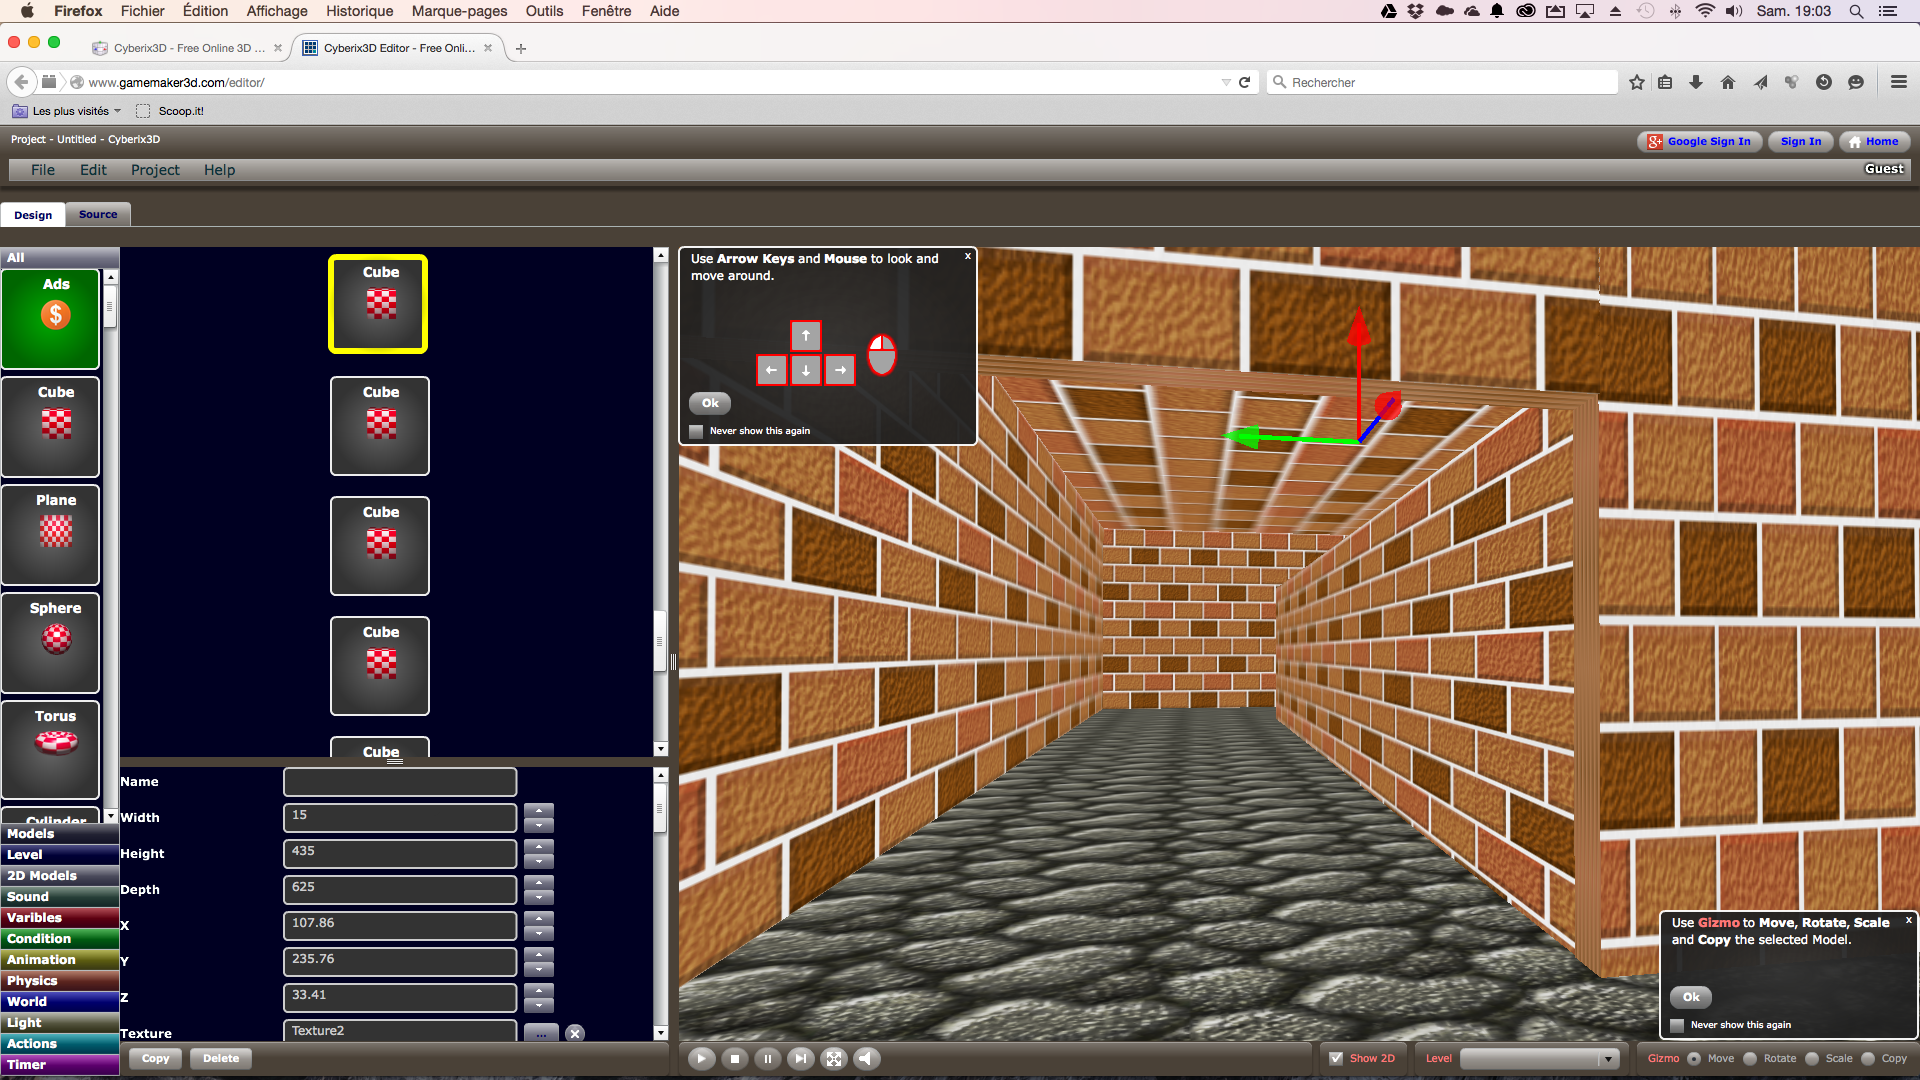Screen dimensions: 1920x1080
Task: Click the Cylinder model icon
Action: 55,820
